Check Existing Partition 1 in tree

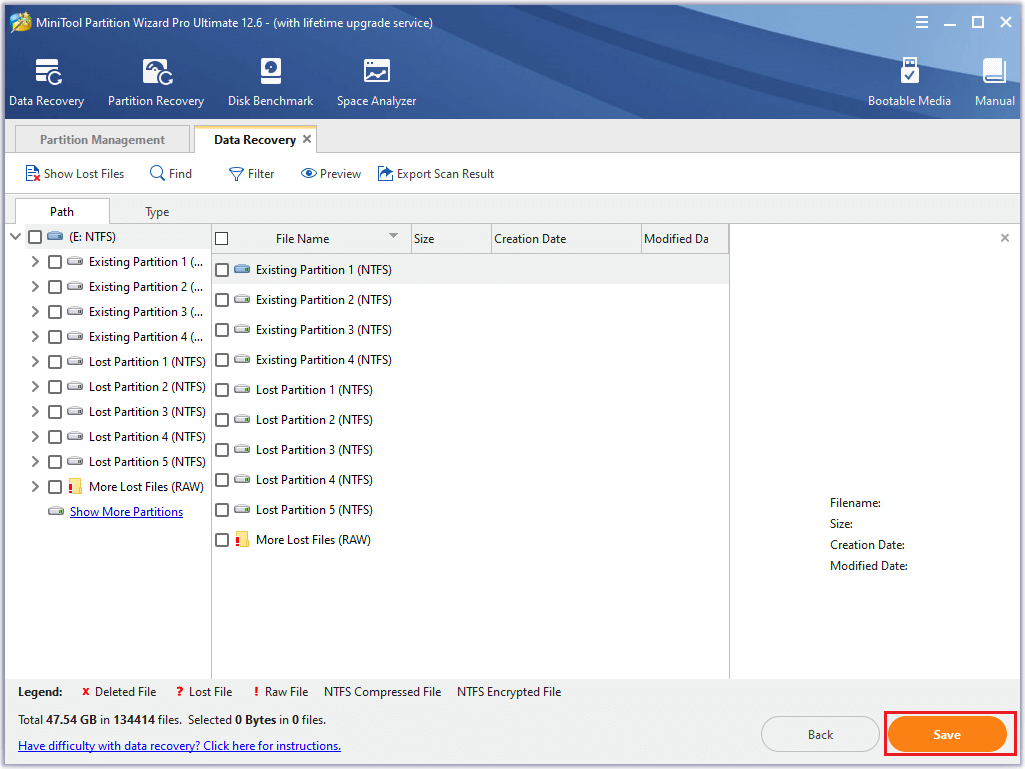[x=55, y=262]
